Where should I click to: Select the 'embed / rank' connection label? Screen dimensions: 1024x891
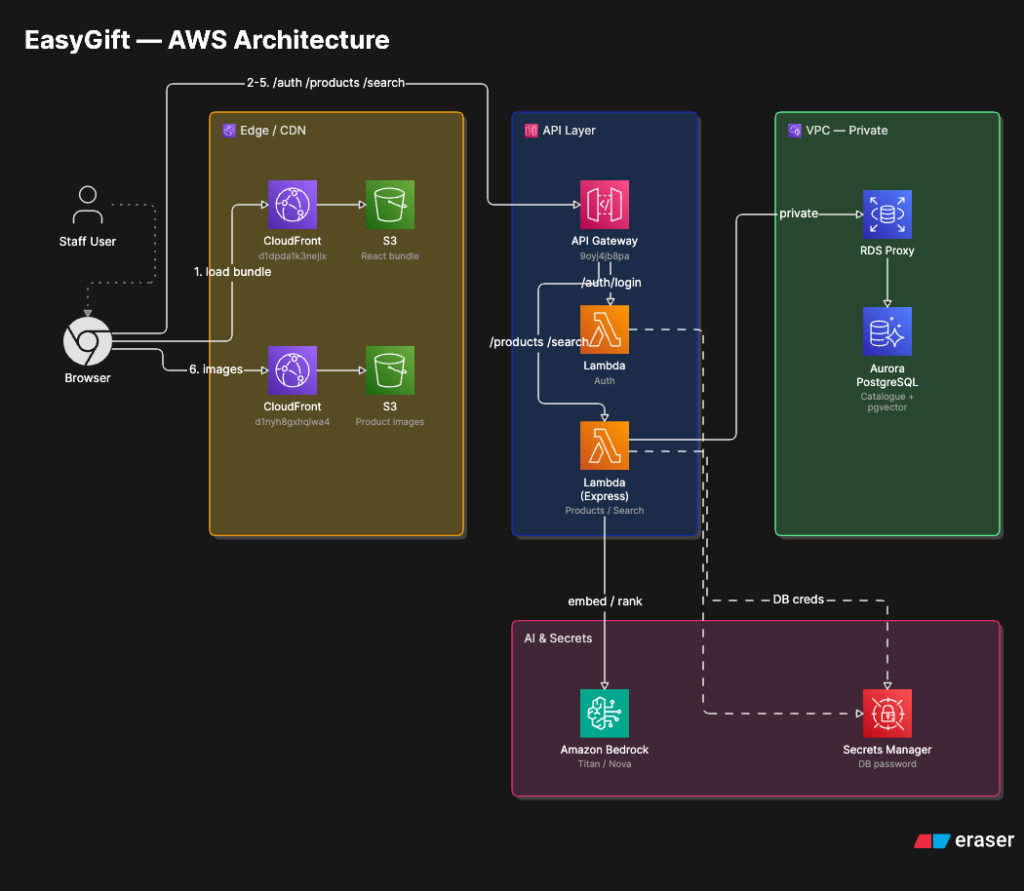click(x=605, y=601)
